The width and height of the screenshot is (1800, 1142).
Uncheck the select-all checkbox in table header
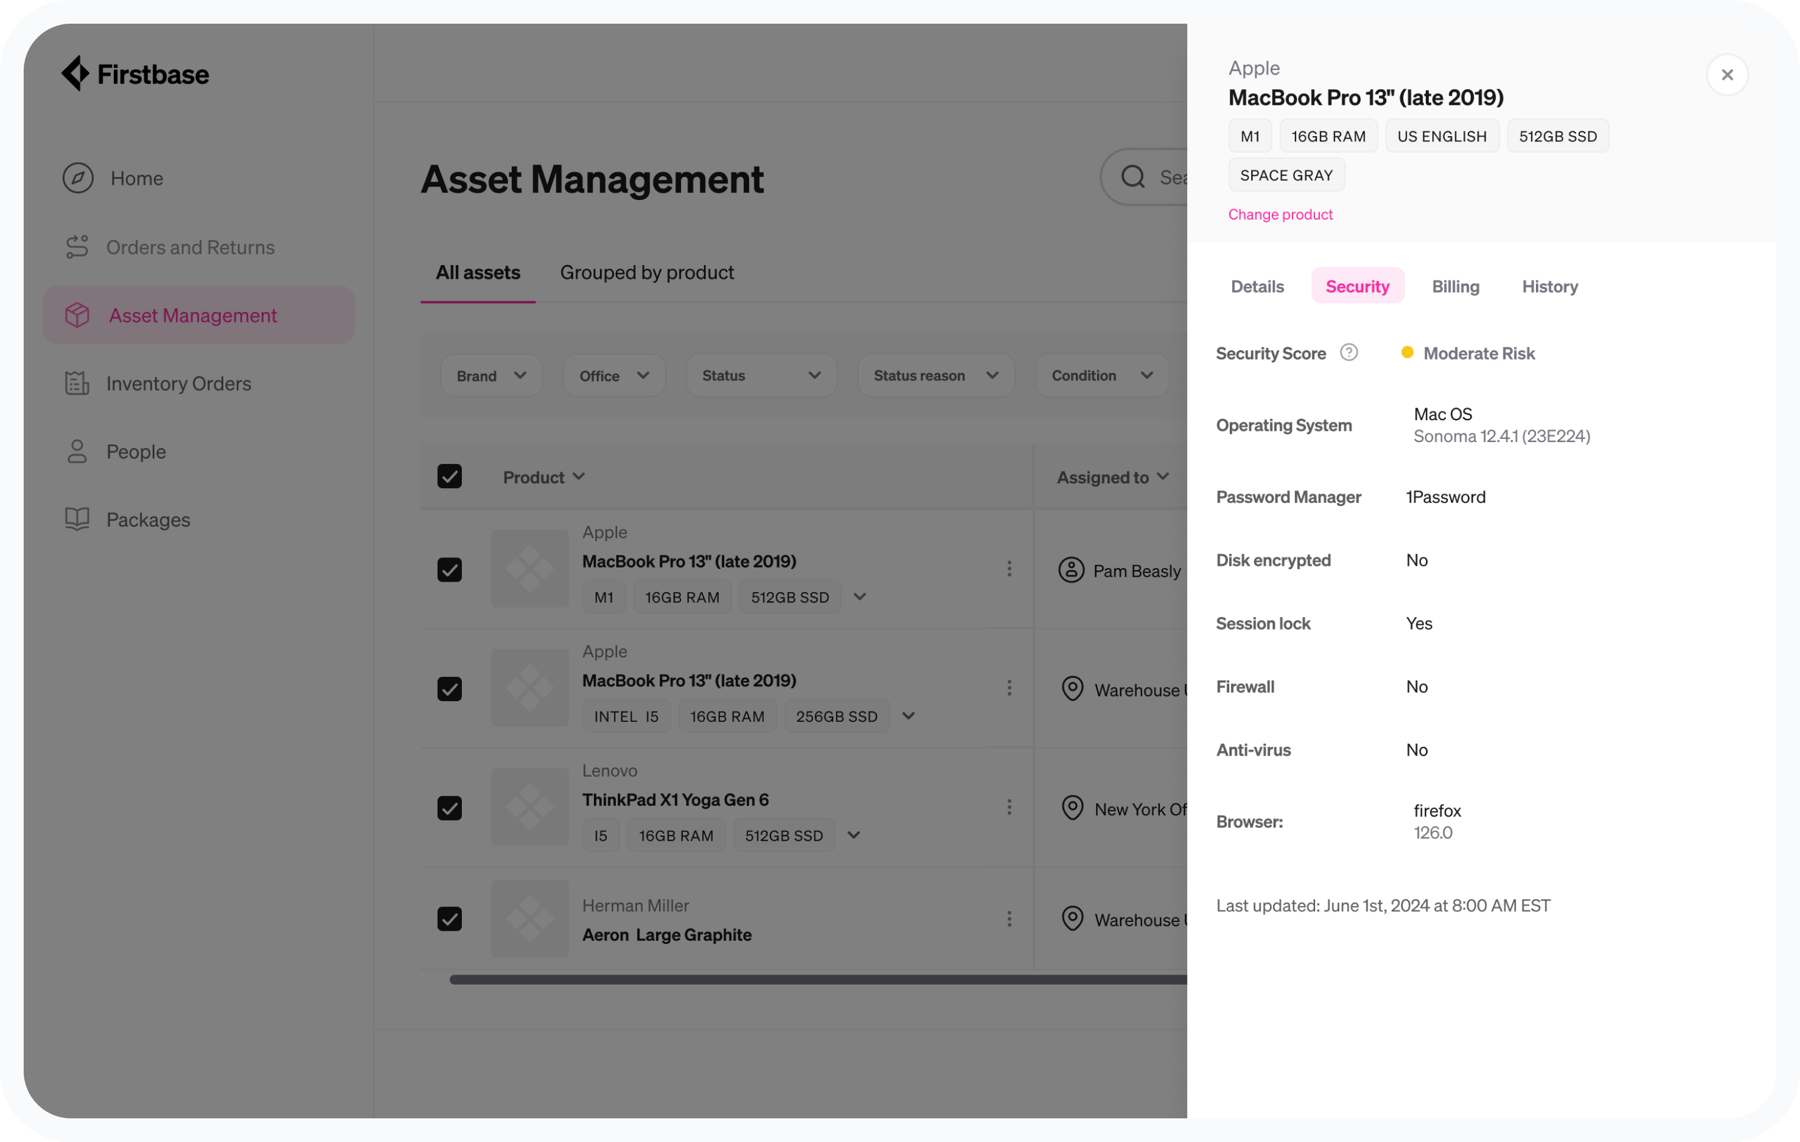(449, 476)
